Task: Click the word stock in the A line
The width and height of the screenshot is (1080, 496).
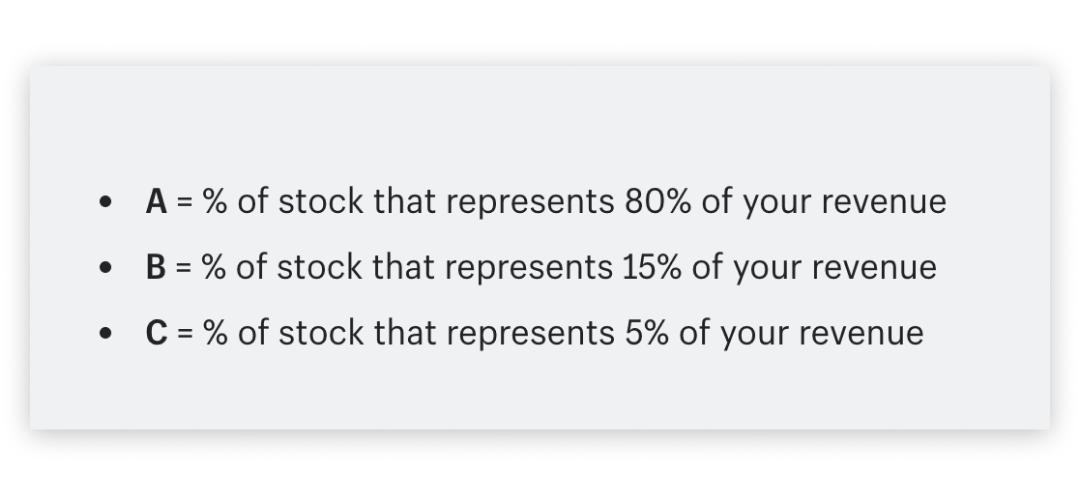Action: pyautogui.click(x=320, y=202)
